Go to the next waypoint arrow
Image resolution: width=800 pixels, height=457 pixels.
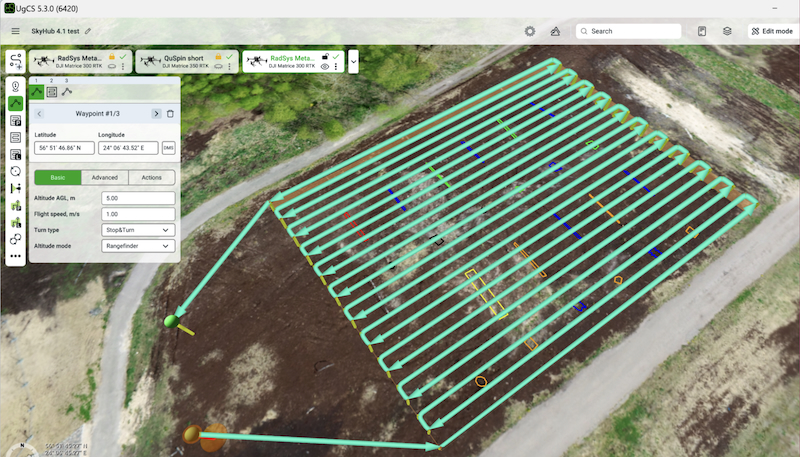(x=156, y=114)
